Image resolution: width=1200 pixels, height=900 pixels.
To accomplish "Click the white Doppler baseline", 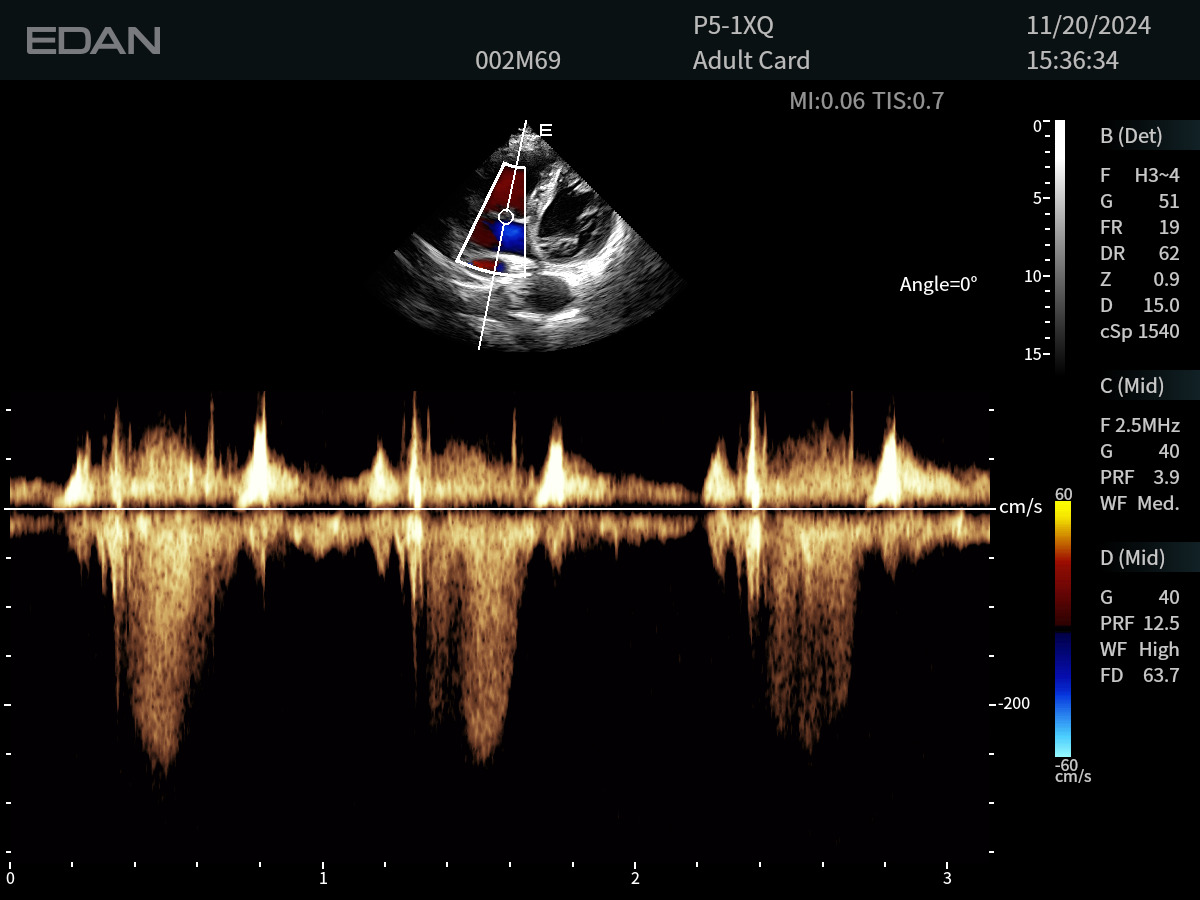I will [x=500, y=509].
